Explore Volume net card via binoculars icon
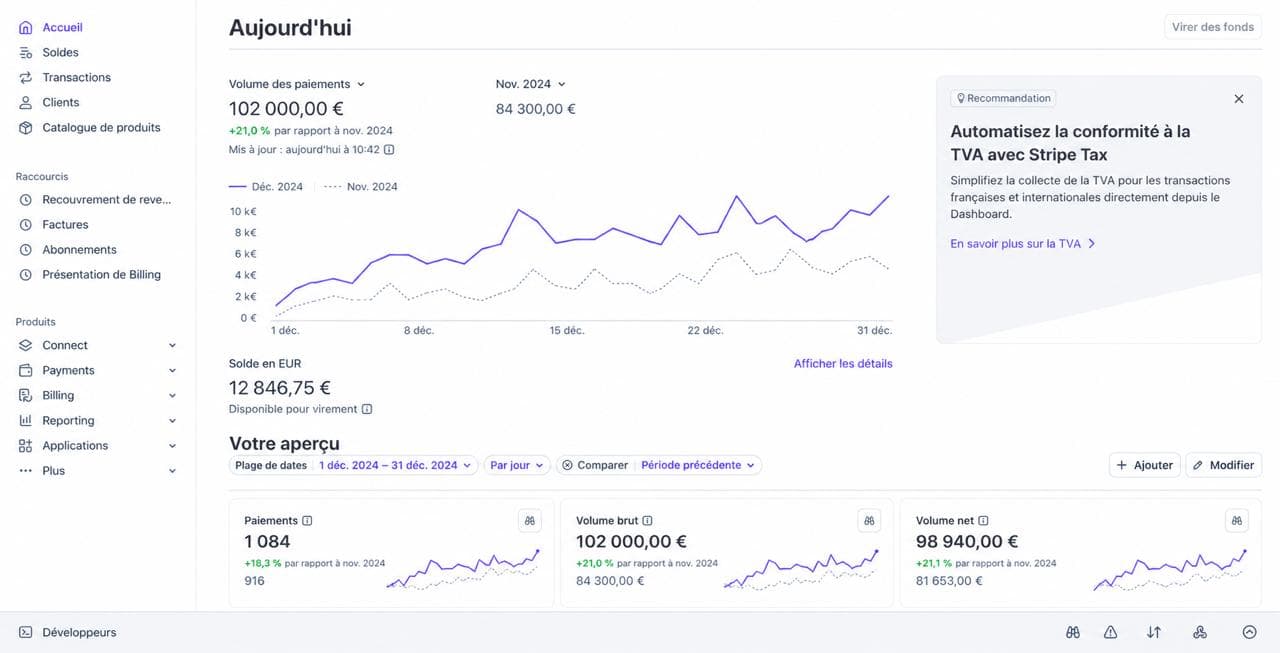The height and width of the screenshot is (653, 1280). [x=1237, y=520]
